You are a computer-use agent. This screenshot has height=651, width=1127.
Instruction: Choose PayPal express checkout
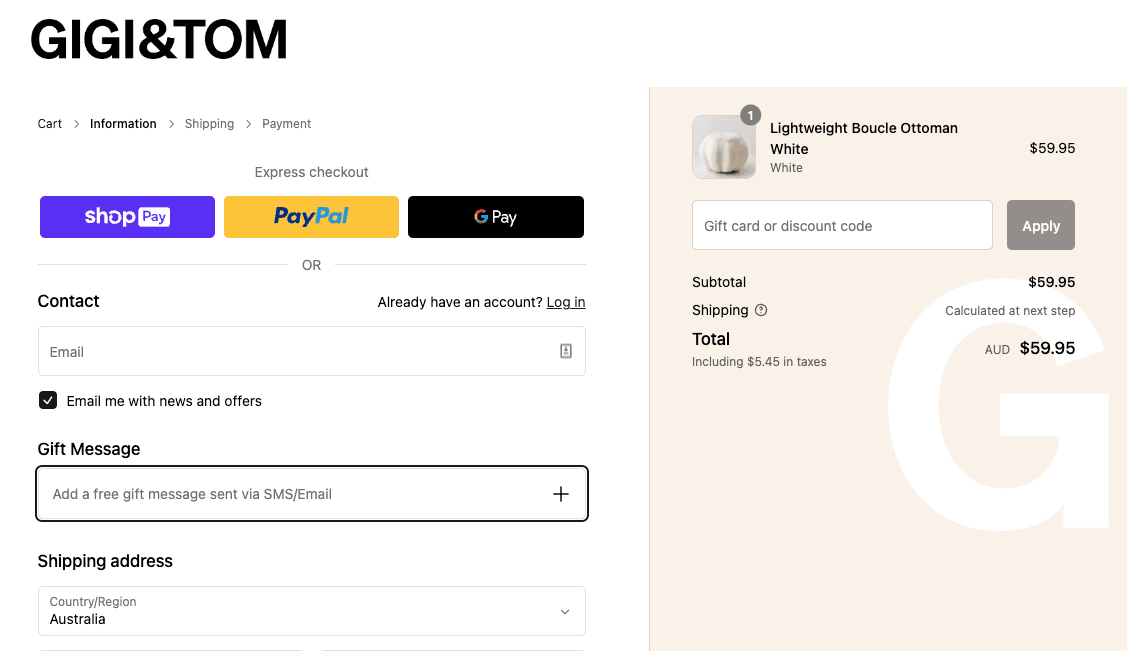point(311,217)
